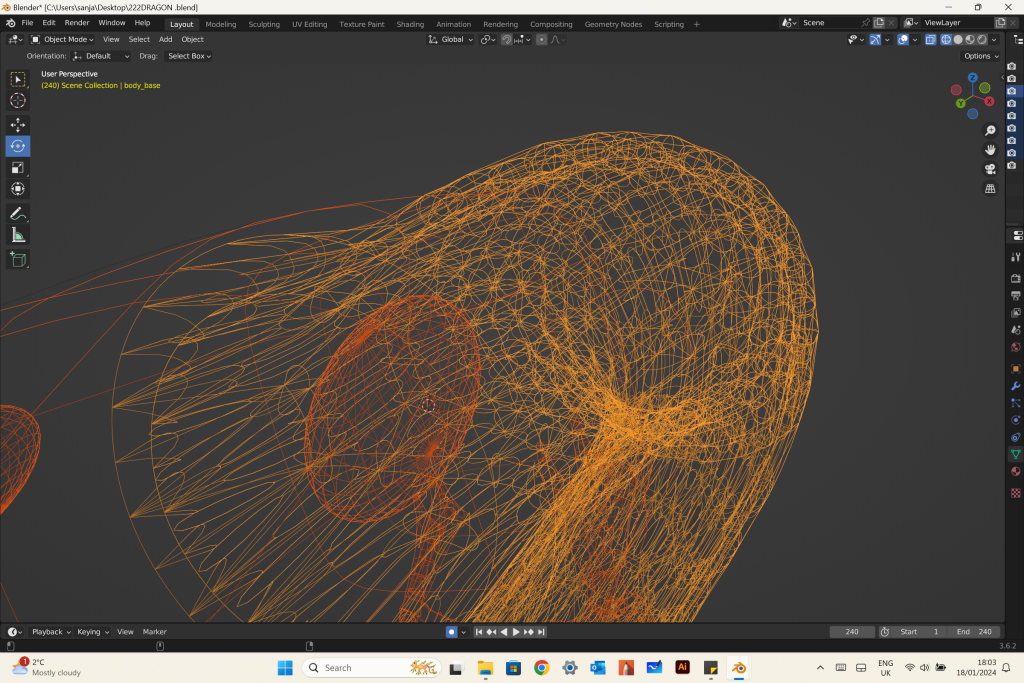
Task: Switch to the Geometry Nodes workspace tab
Action: (613, 24)
